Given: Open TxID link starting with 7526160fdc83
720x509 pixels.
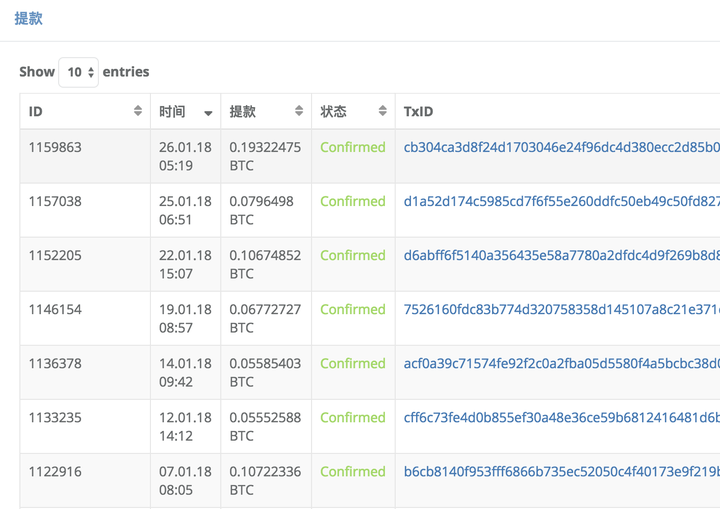Looking at the screenshot, I should pos(562,310).
